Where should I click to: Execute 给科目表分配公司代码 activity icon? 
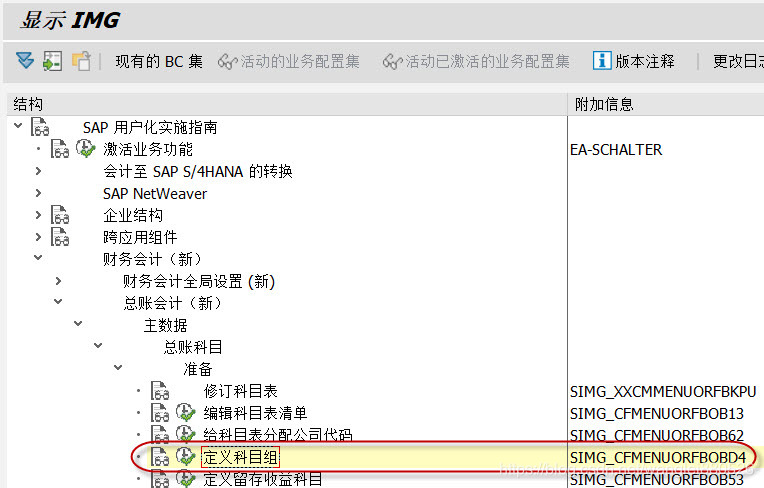coord(185,433)
